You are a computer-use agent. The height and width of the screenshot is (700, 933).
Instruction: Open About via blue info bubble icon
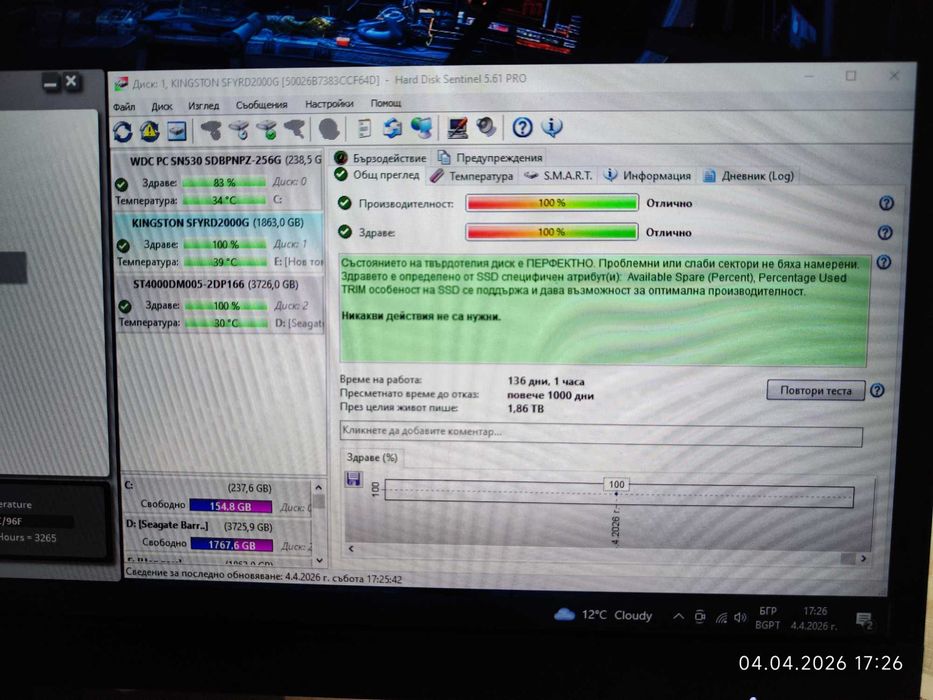tap(552, 127)
